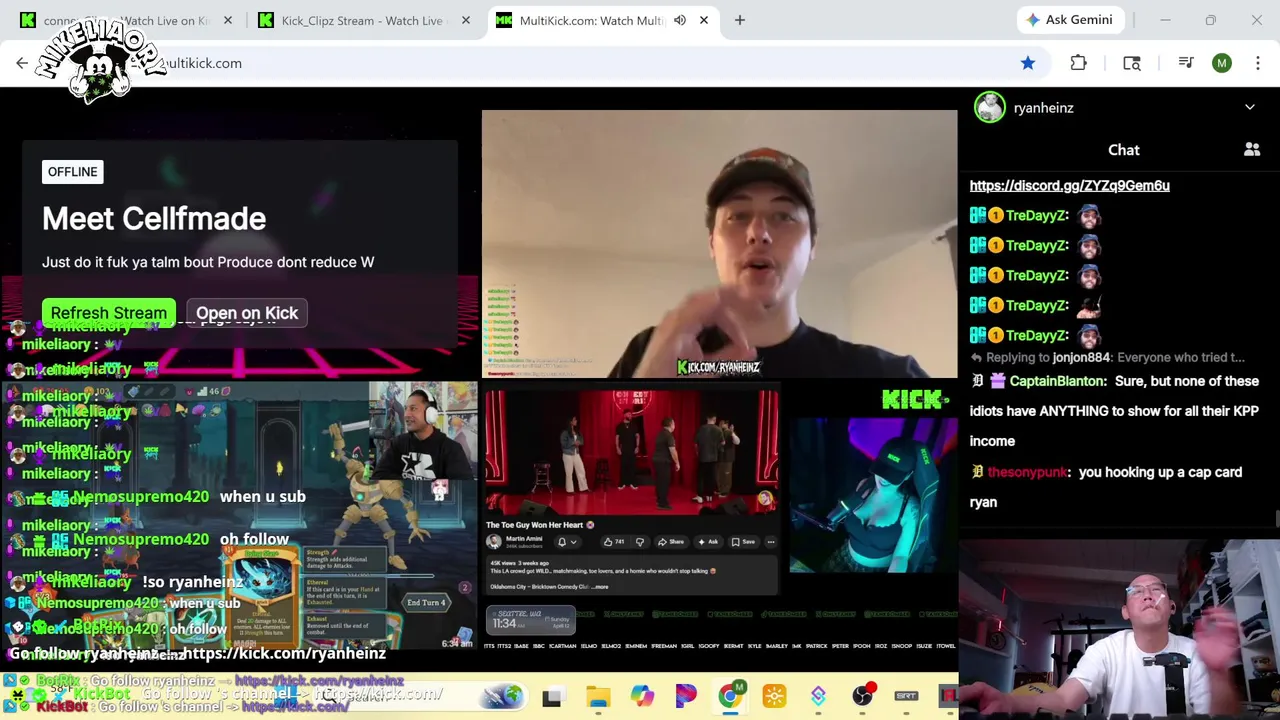The image size is (1280, 720).
Task: Open the SRT app in taskbar
Action: tap(906, 697)
